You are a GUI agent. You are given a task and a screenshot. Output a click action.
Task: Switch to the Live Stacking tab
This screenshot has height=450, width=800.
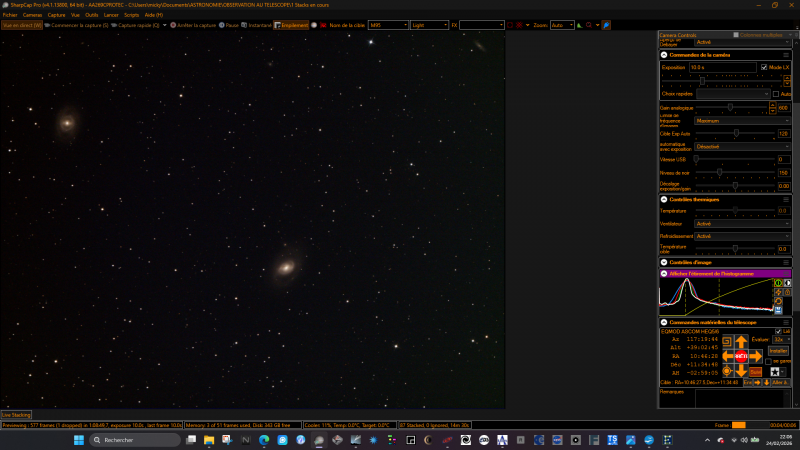[x=16, y=415]
